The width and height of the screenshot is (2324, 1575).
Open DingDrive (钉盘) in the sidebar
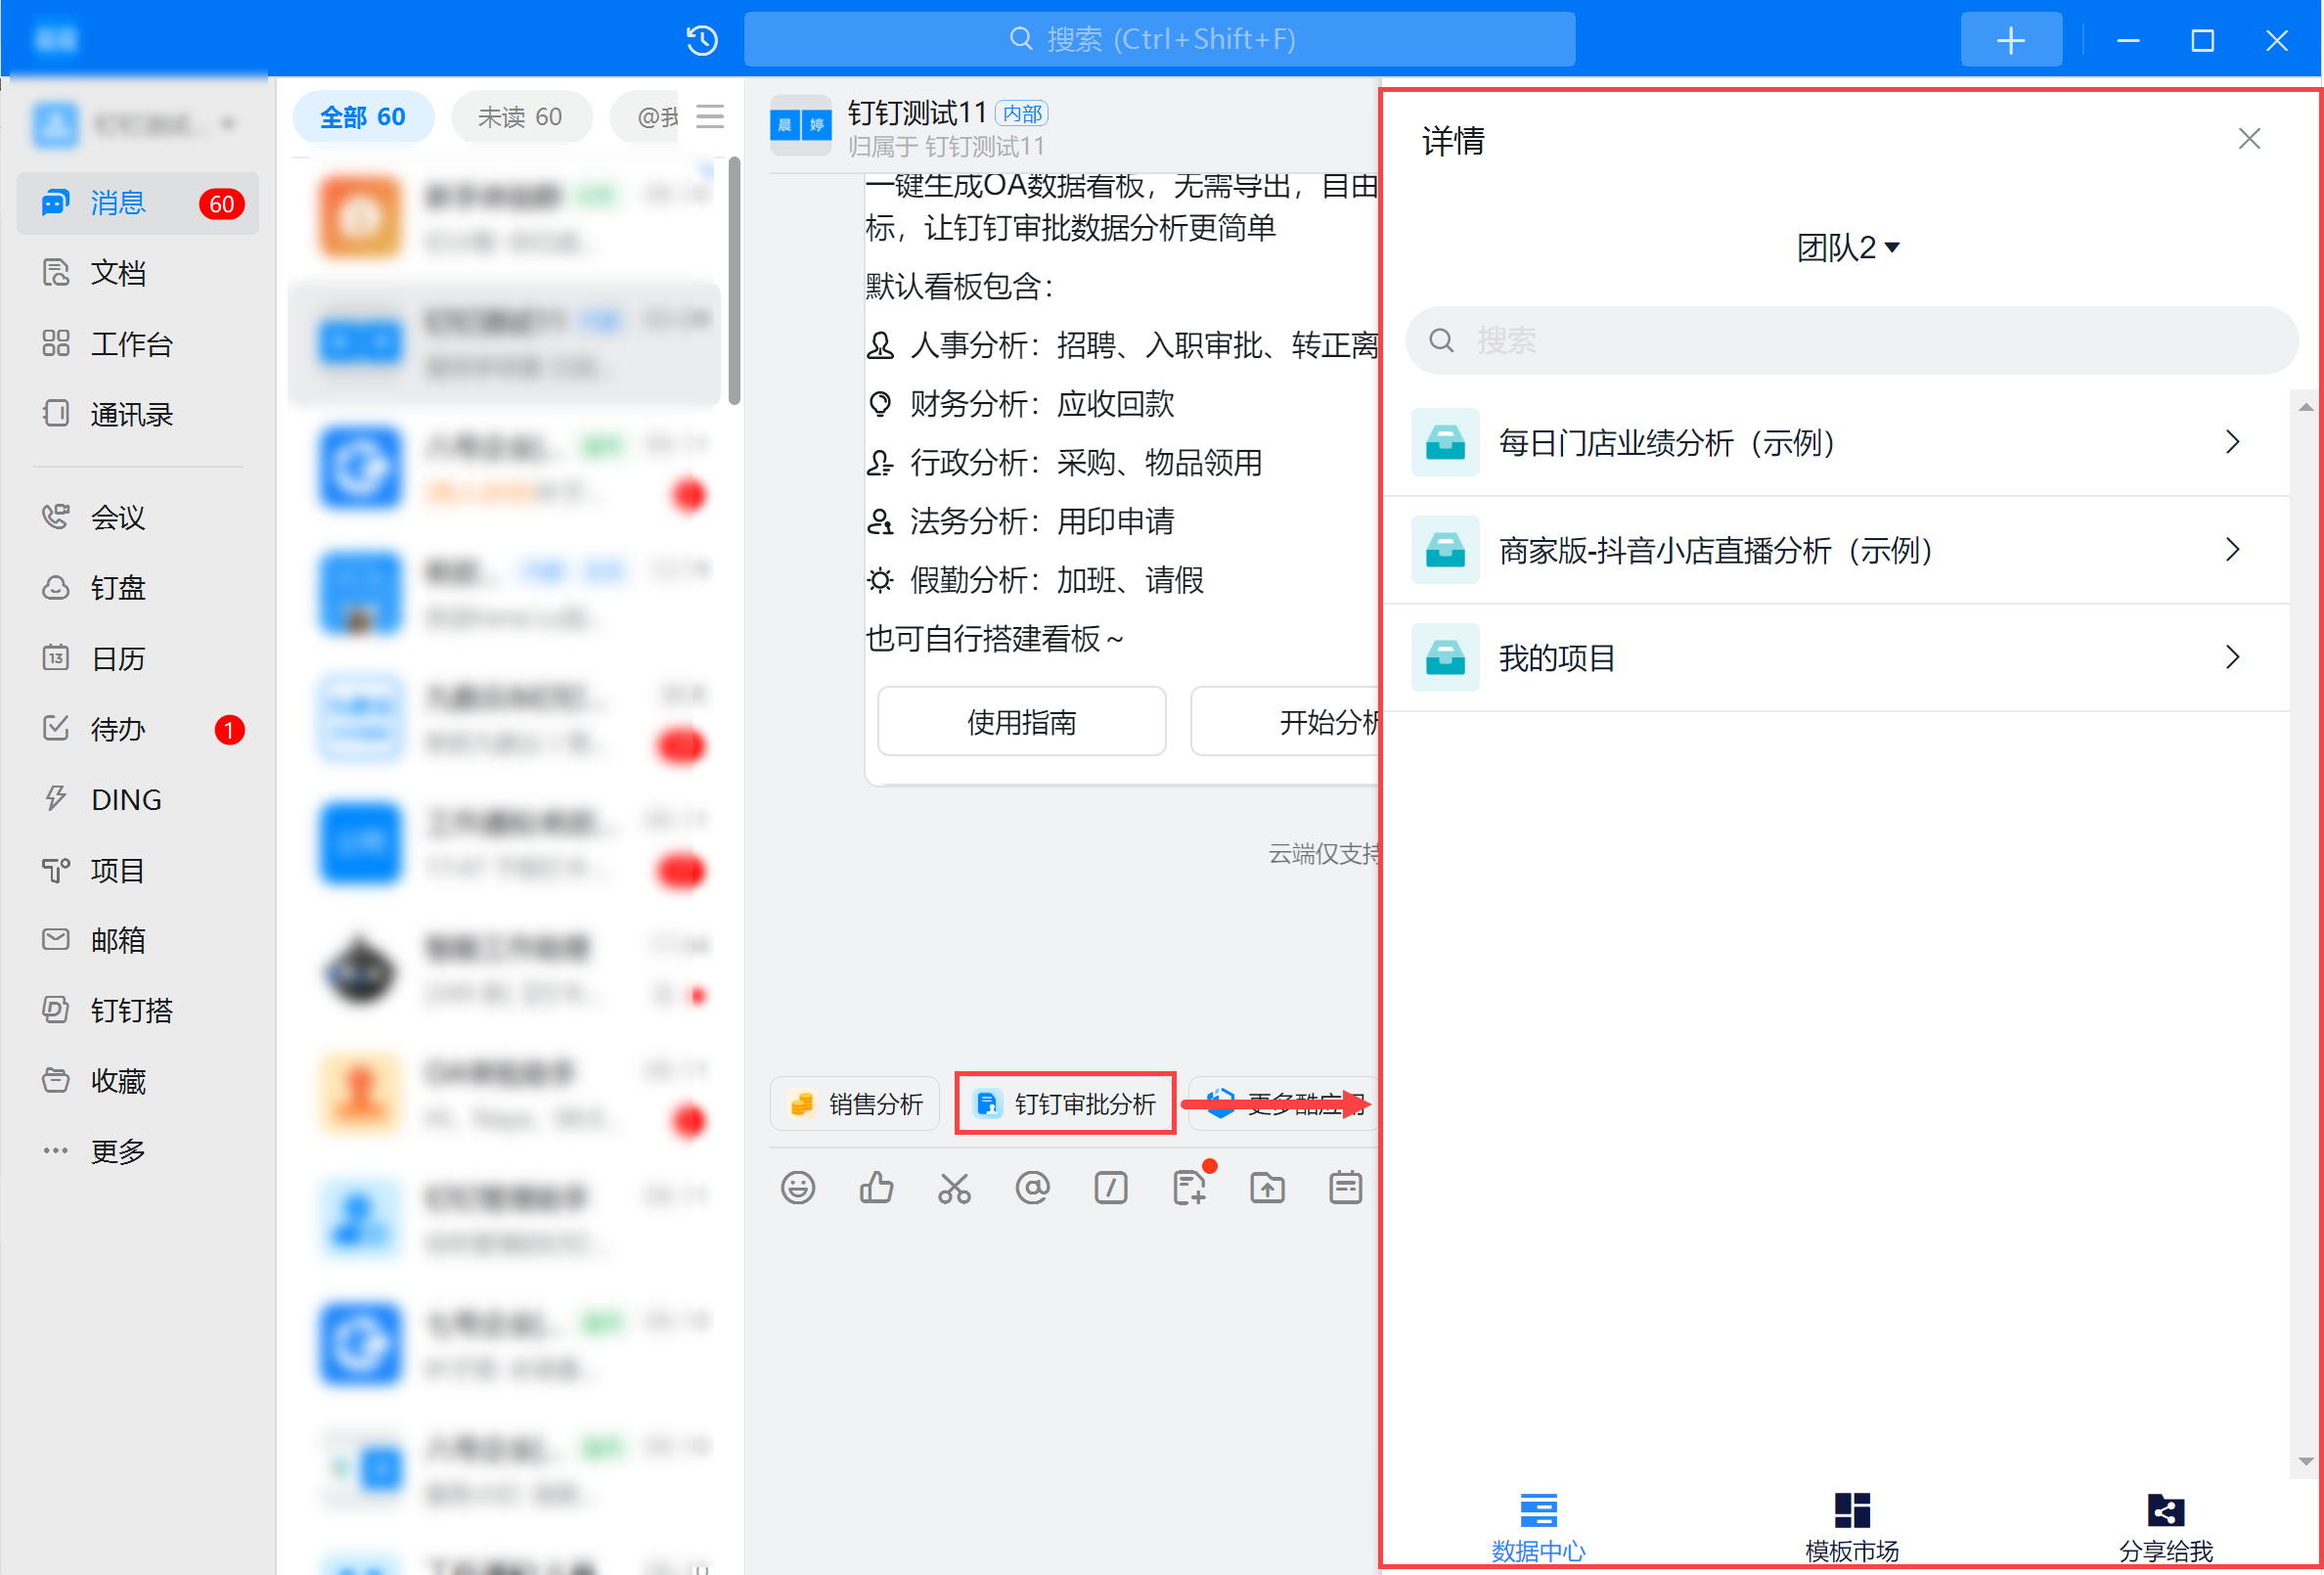(x=138, y=588)
